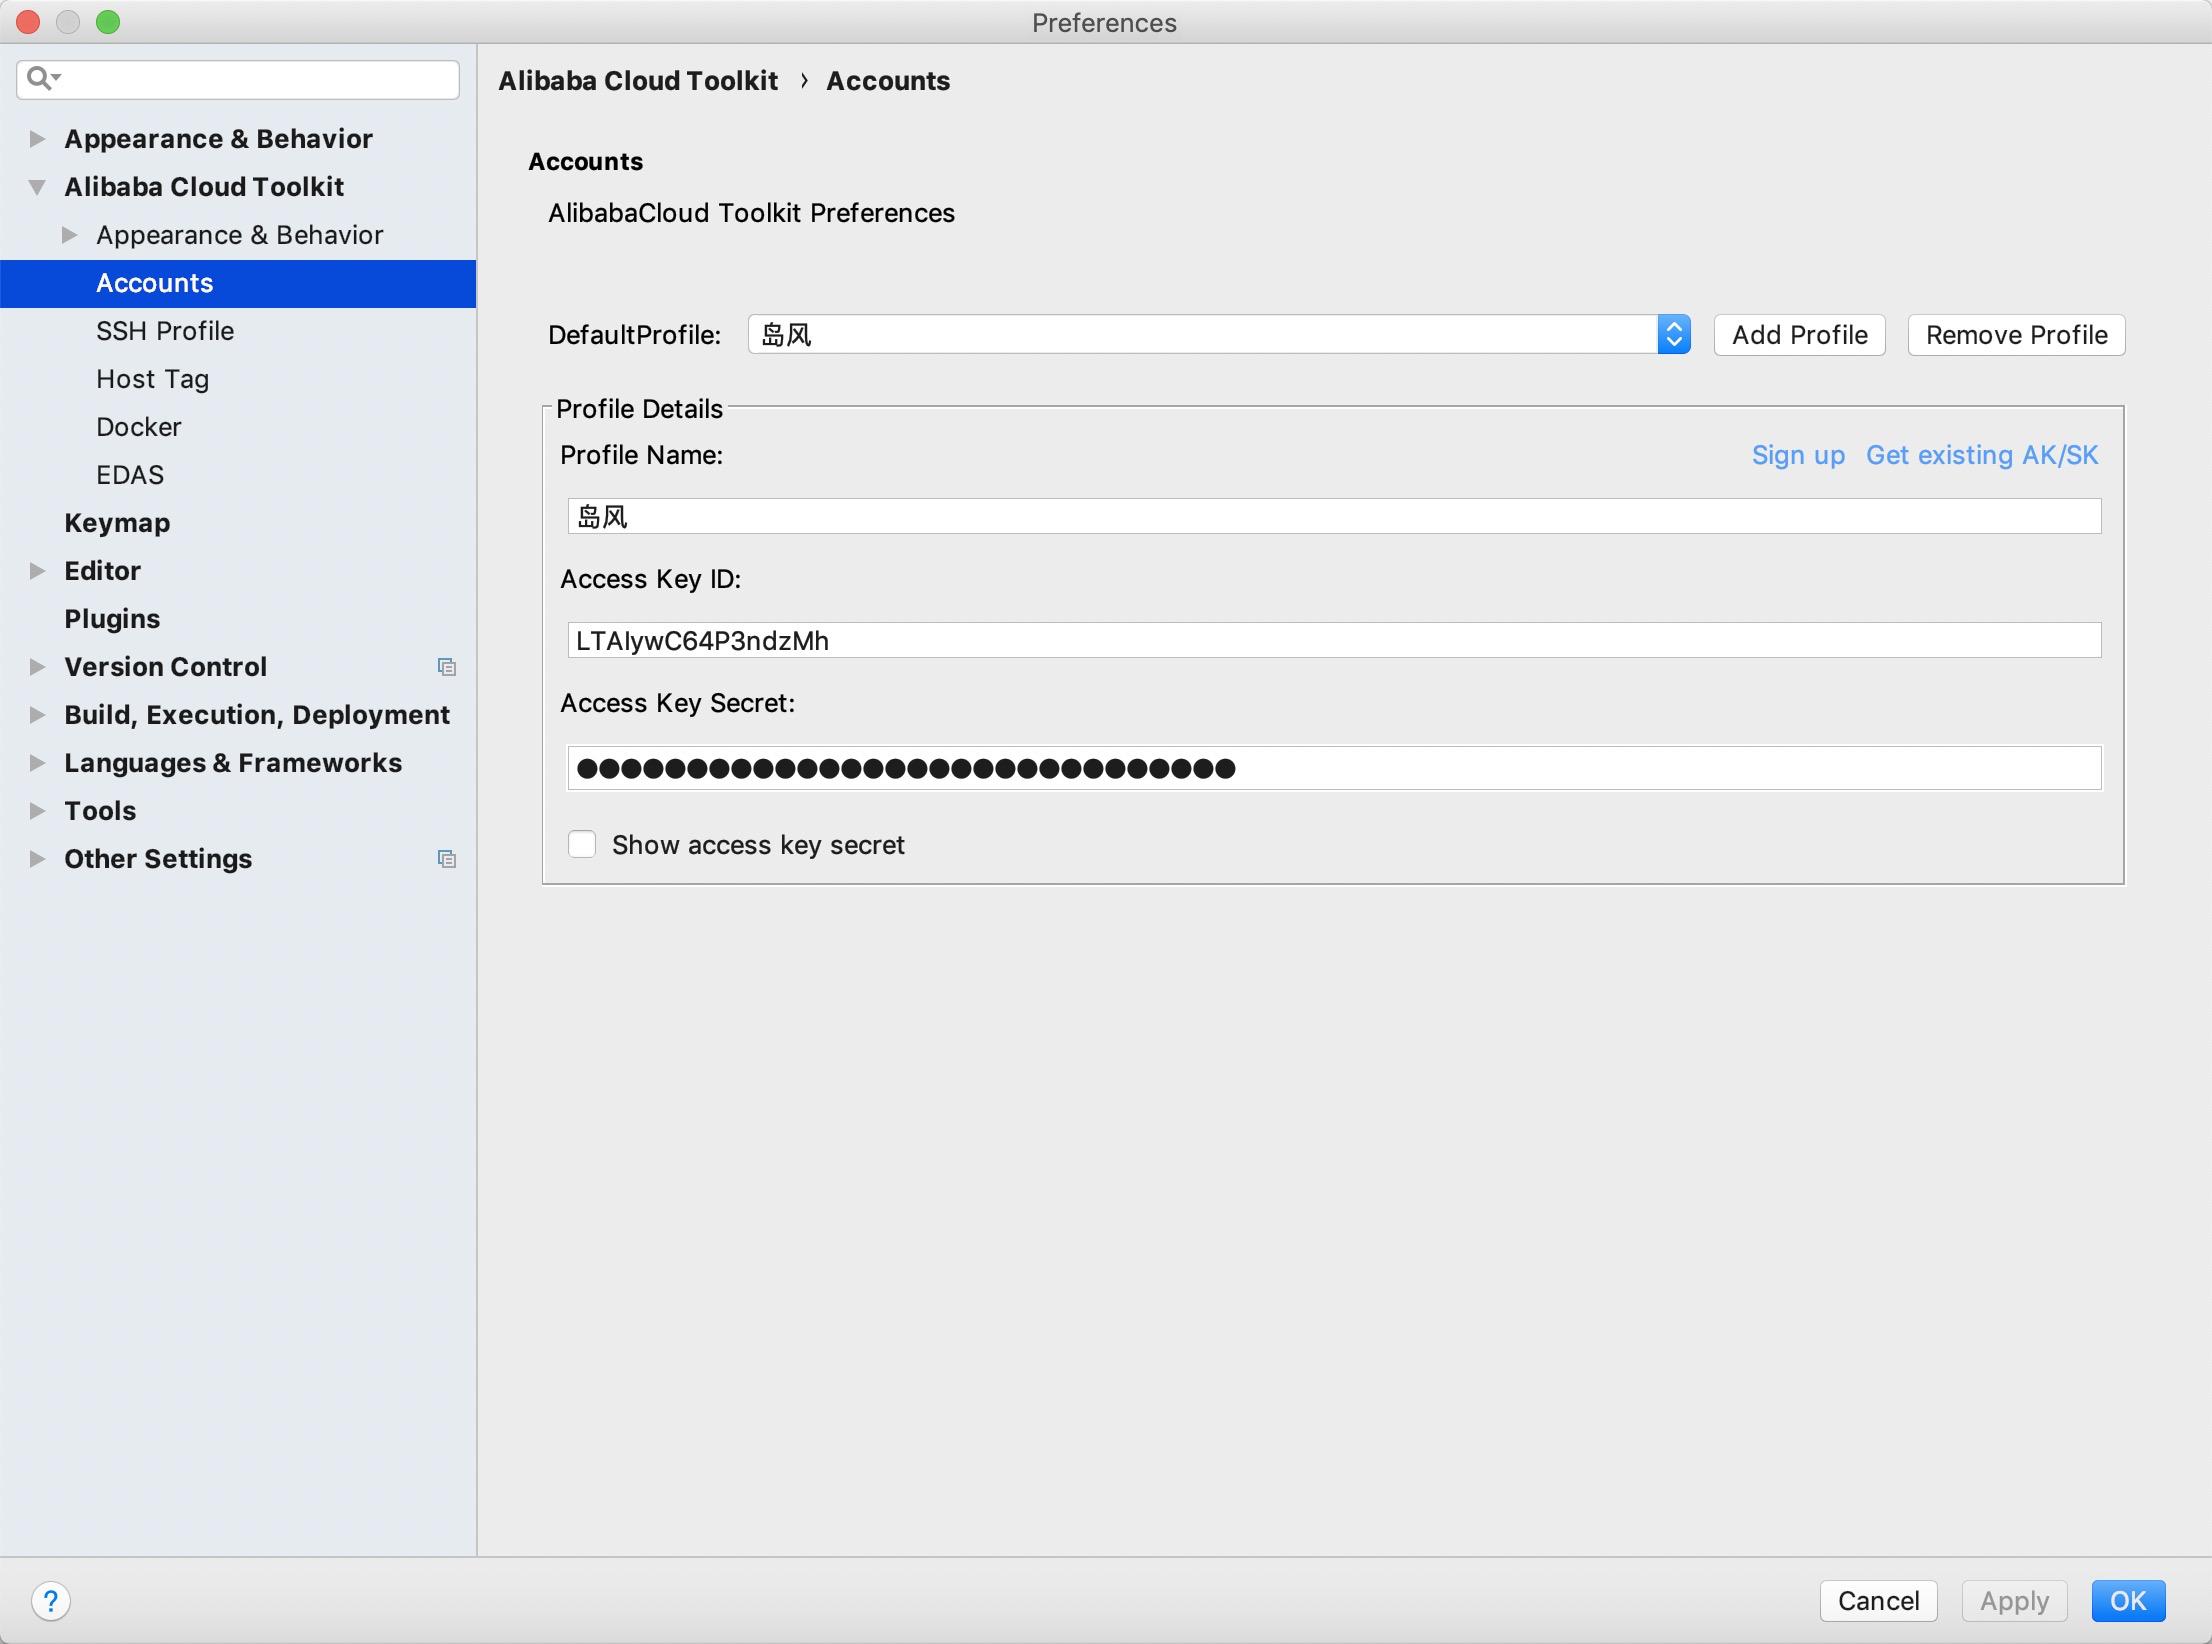
Task: Follow the Get existing AK/SK link
Action: [1982, 455]
